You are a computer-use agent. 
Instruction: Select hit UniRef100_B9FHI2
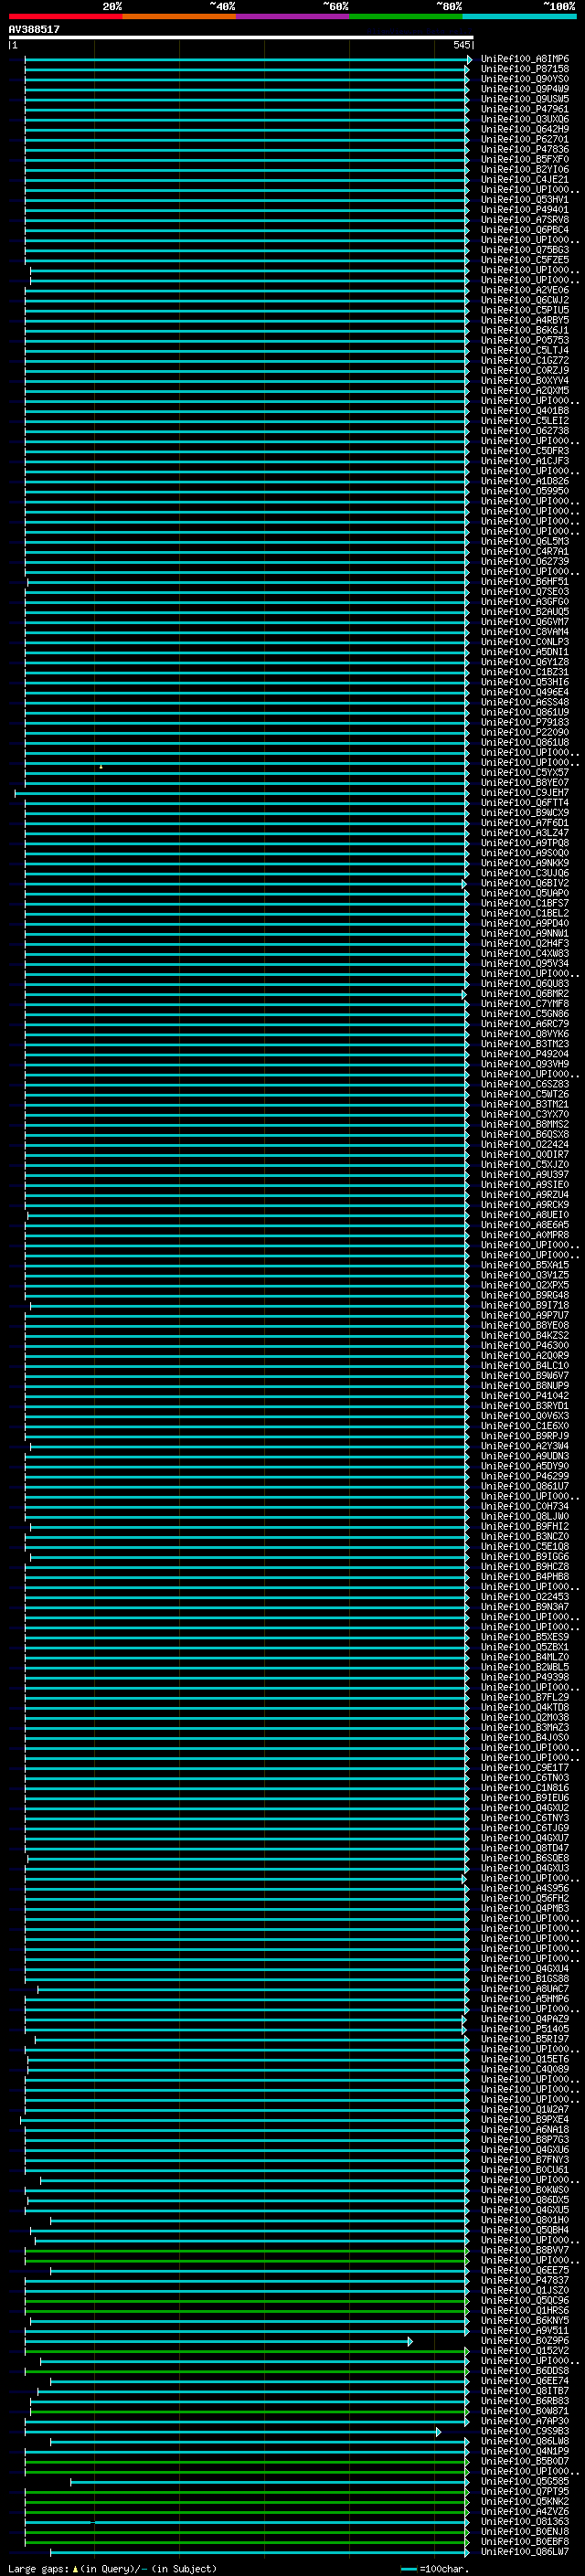[x=525, y=1526]
